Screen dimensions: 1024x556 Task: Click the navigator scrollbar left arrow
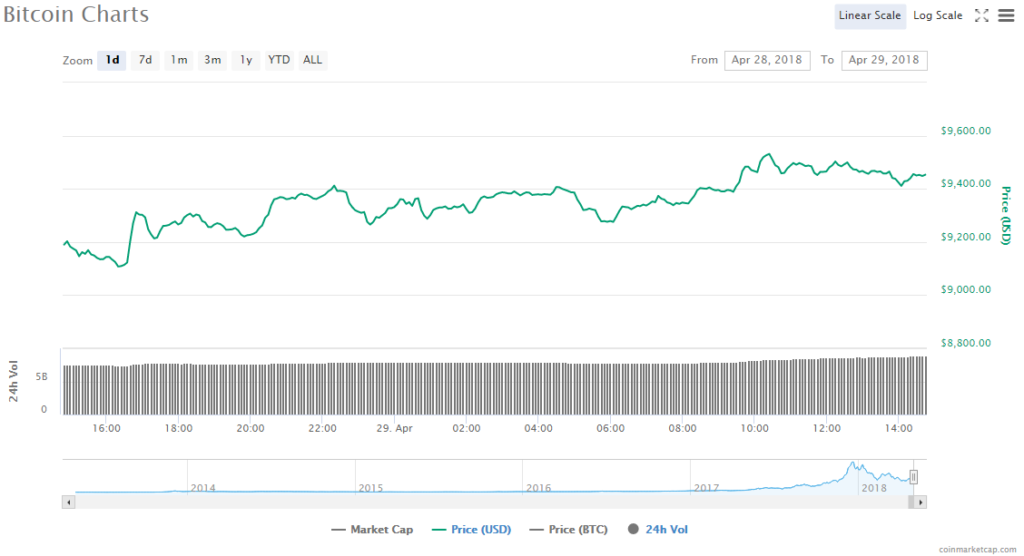click(67, 501)
